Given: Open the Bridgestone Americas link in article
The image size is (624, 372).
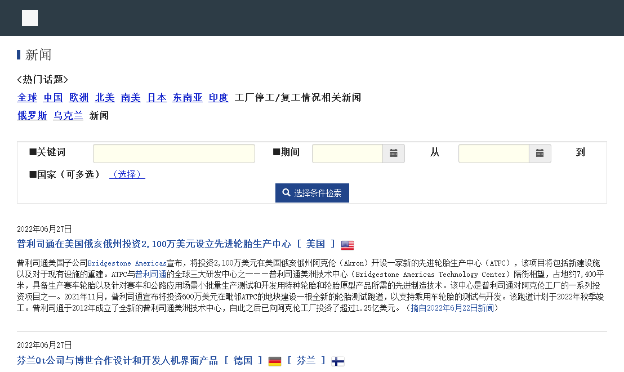Looking at the screenshot, I should point(127,263).
